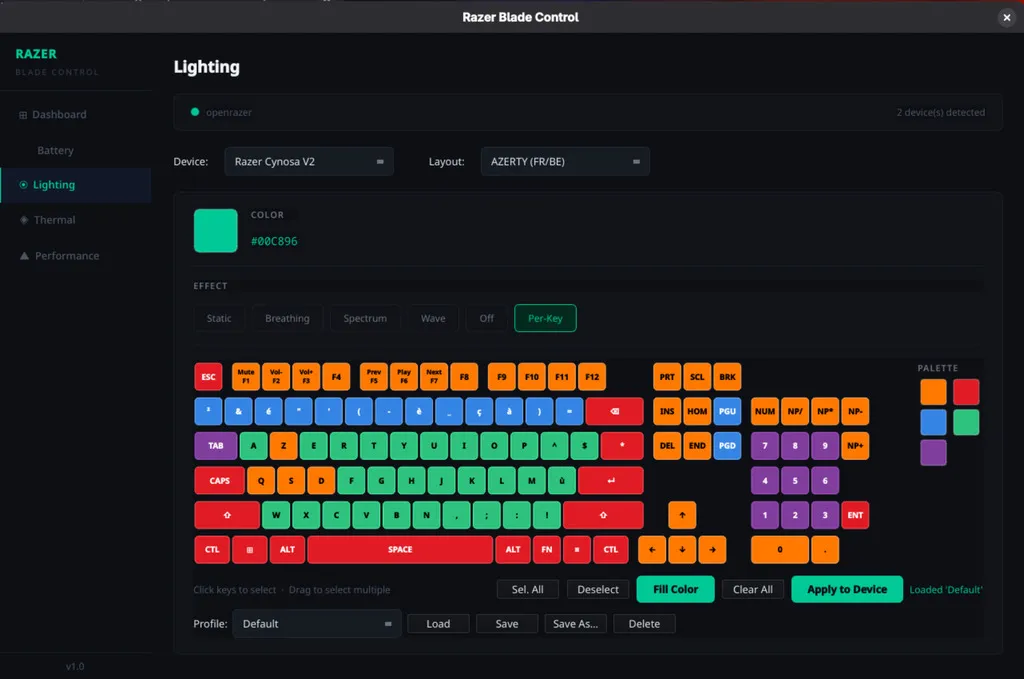Click the Fill Color button
Screen dimensions: 1024x679
(x=675, y=589)
